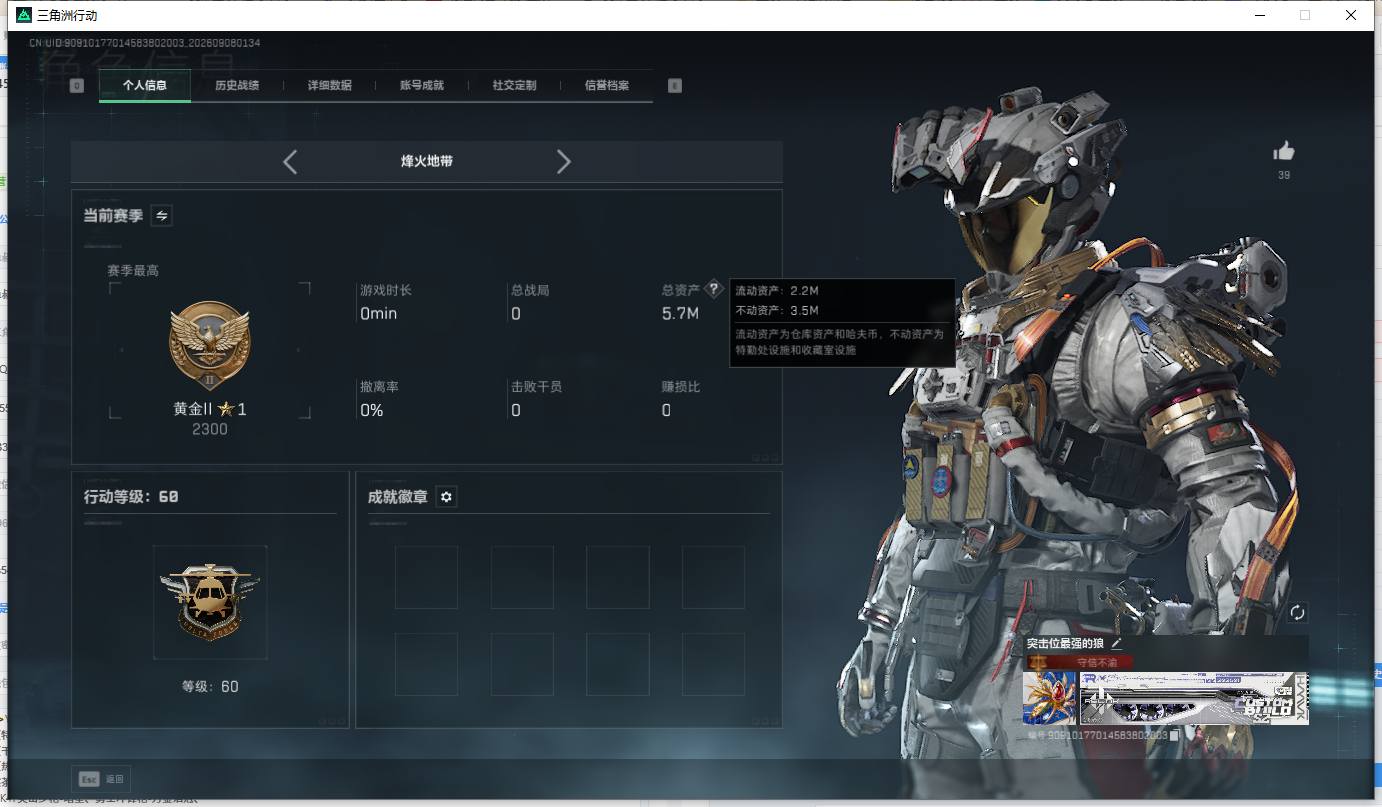Click the level 60 helicopter badge
1382x807 pixels.
pos(210,601)
